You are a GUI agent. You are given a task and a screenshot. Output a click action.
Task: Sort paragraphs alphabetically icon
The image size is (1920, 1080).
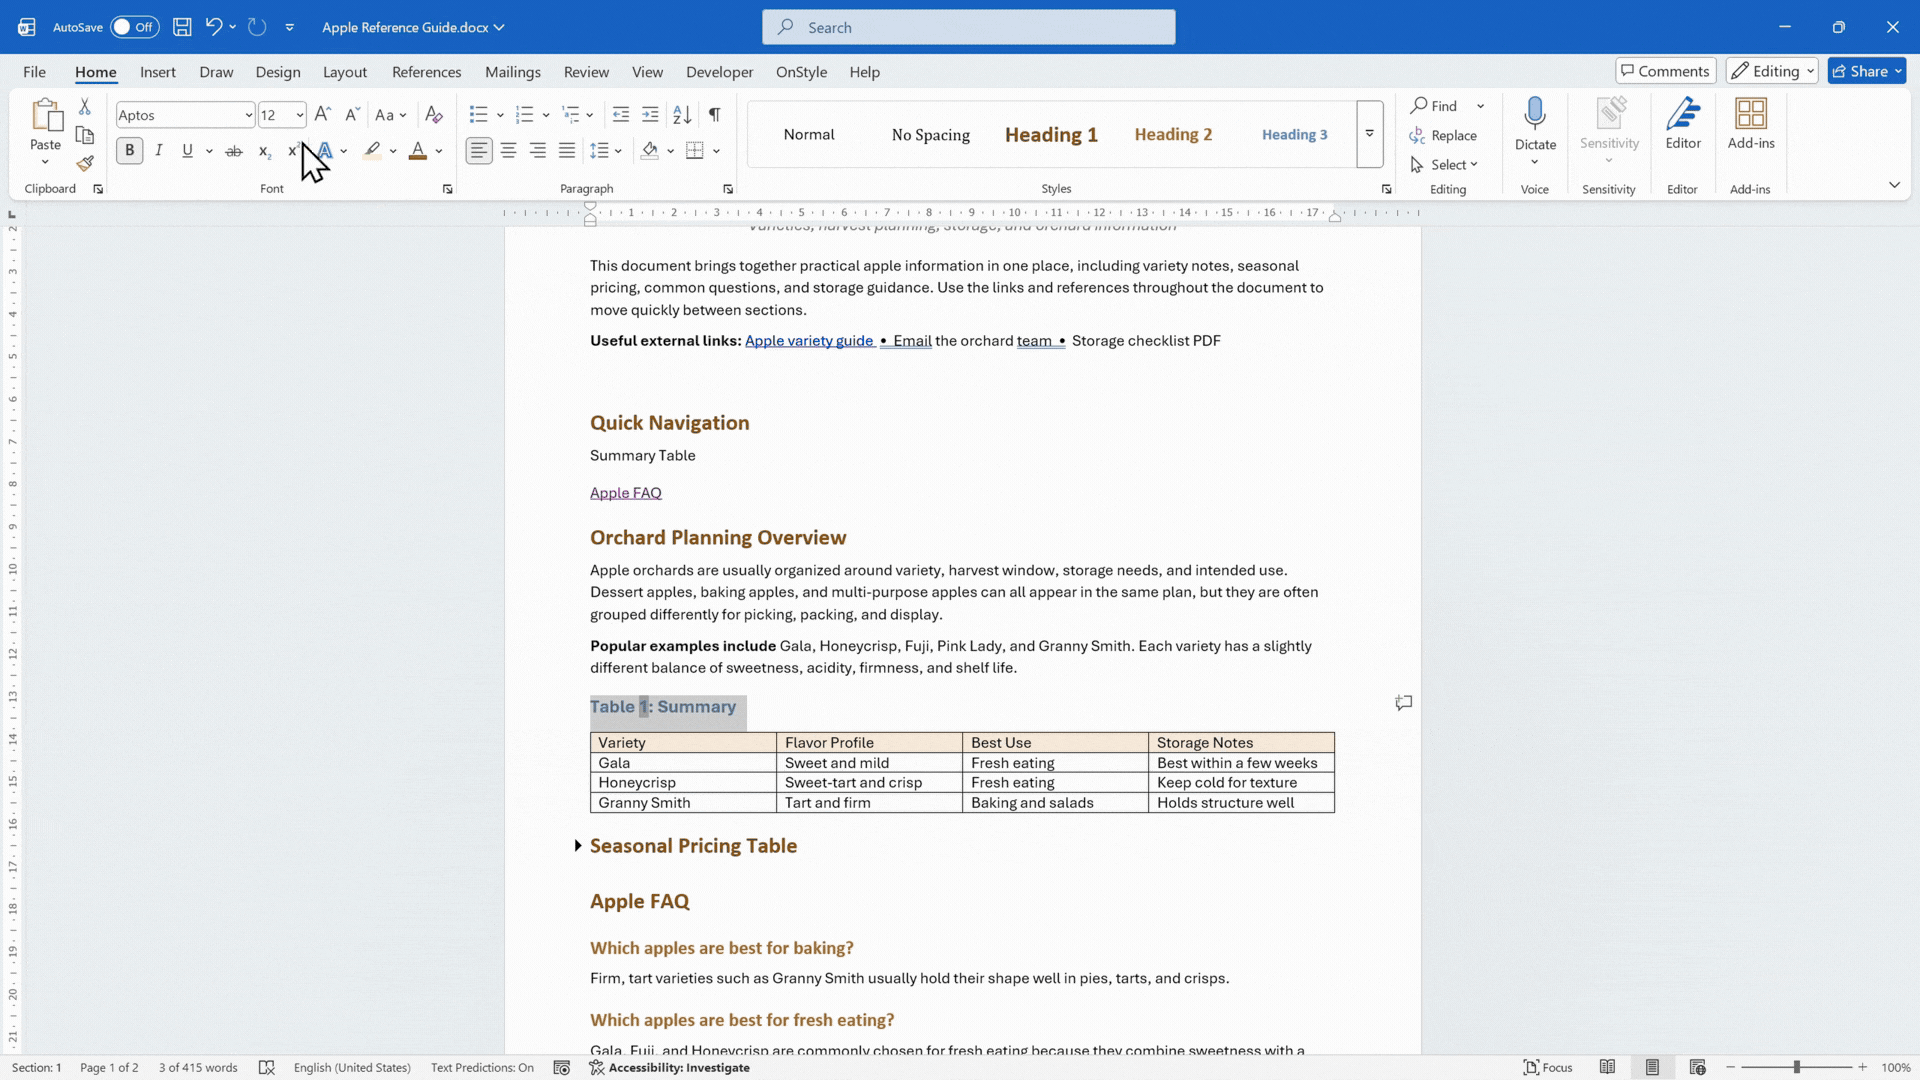click(x=682, y=115)
